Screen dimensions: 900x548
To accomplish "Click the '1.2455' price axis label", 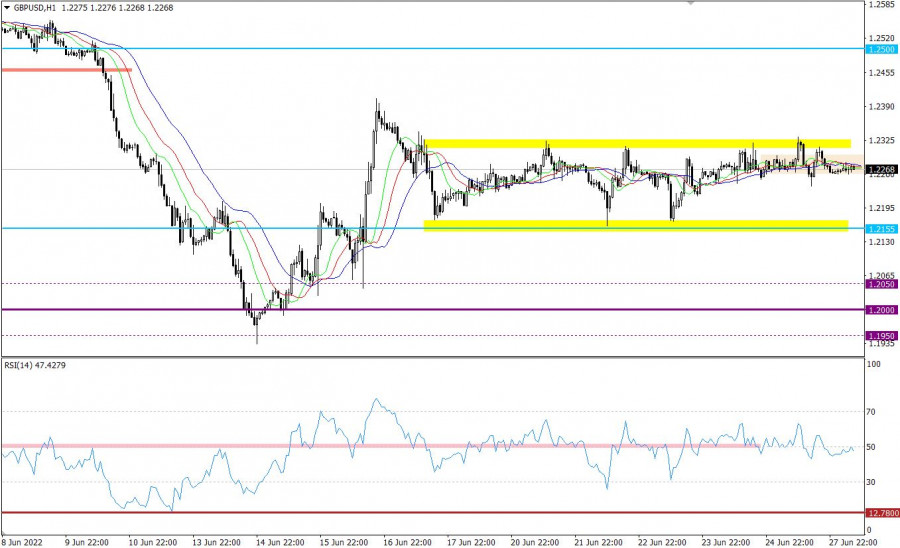I will (x=883, y=73).
